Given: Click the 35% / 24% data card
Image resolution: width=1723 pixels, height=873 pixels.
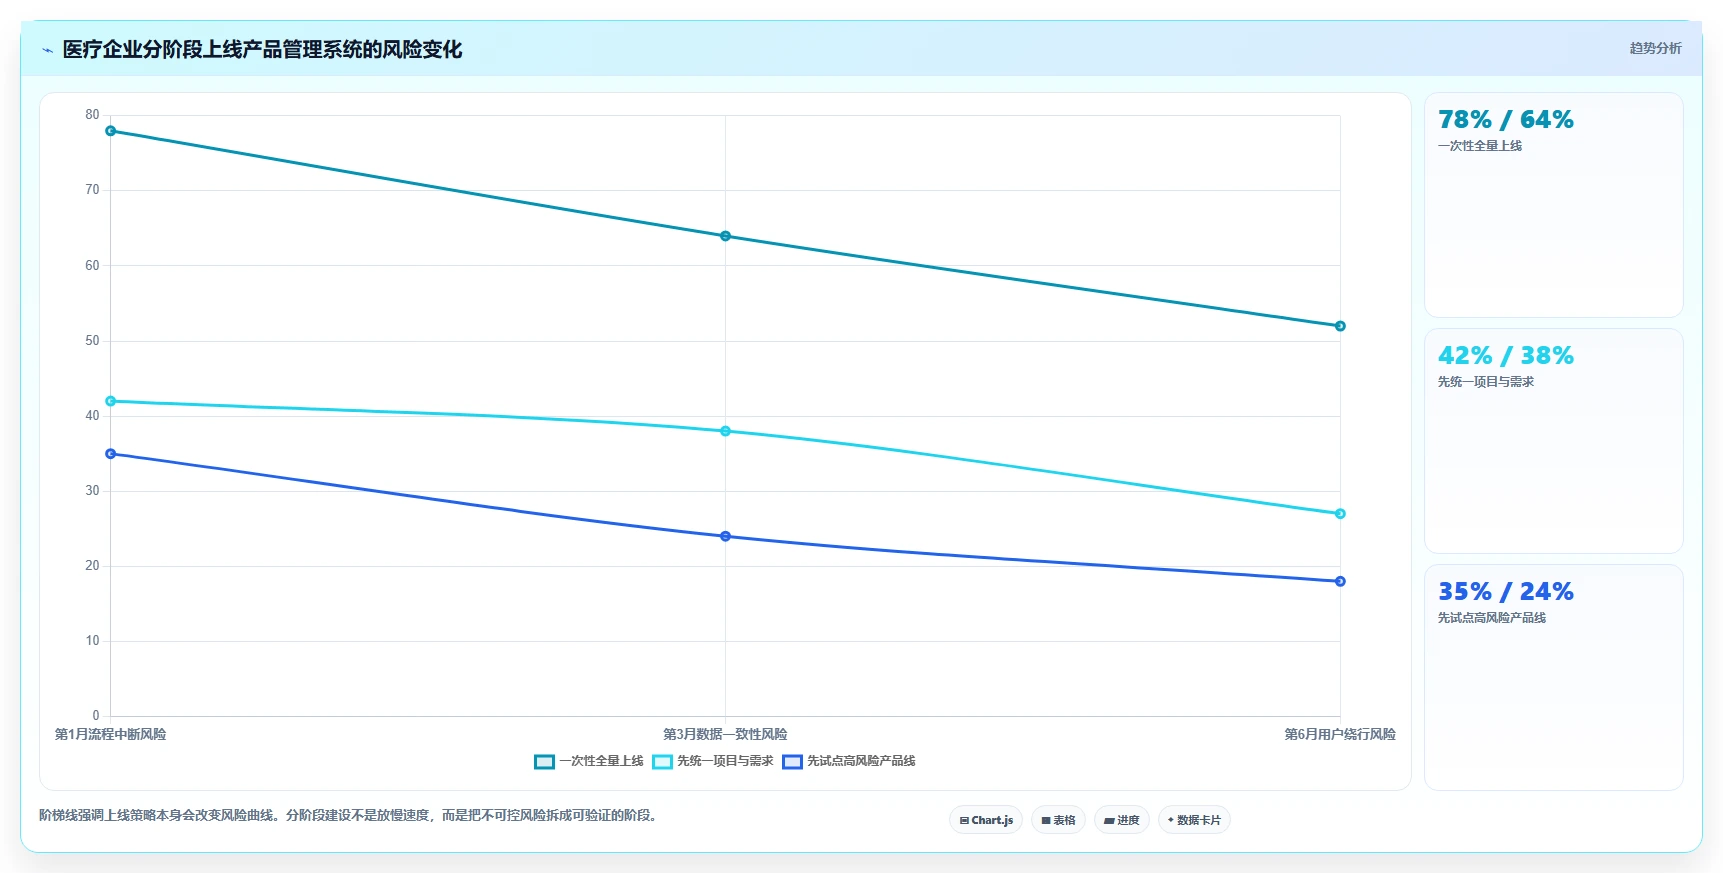Looking at the screenshot, I should coord(1554,677).
